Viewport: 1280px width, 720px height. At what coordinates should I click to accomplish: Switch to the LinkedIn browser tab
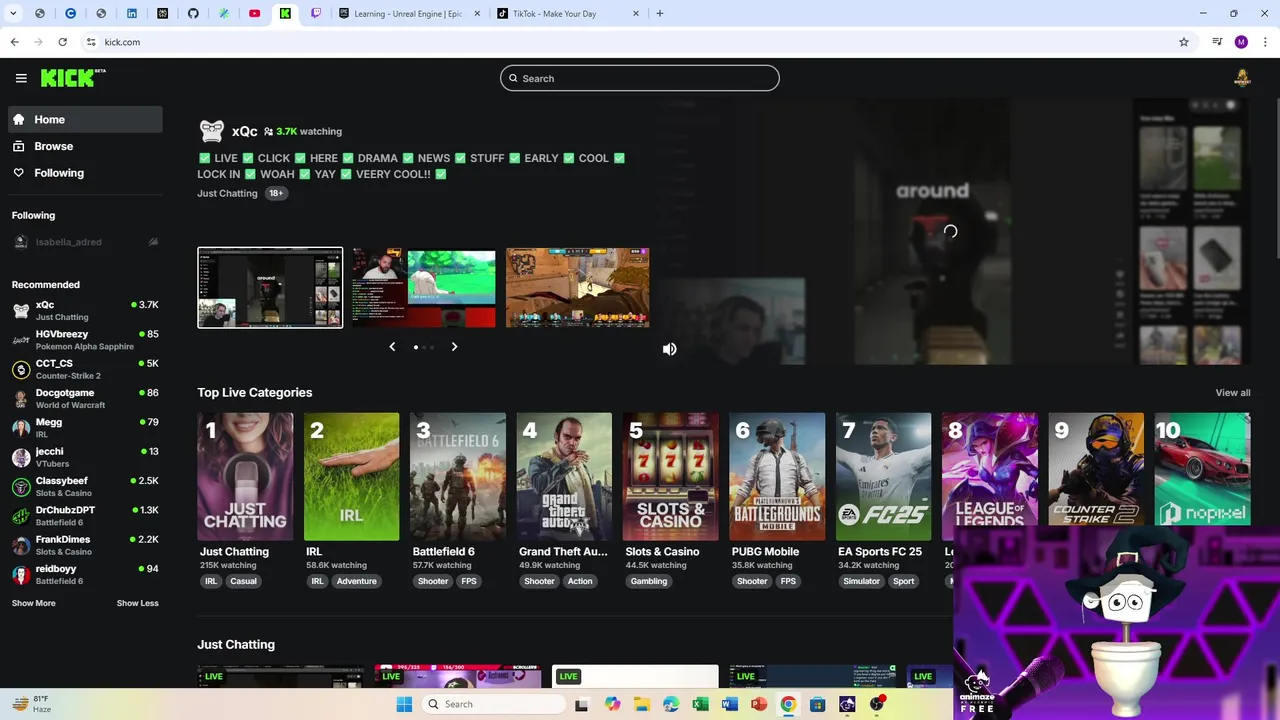132,14
